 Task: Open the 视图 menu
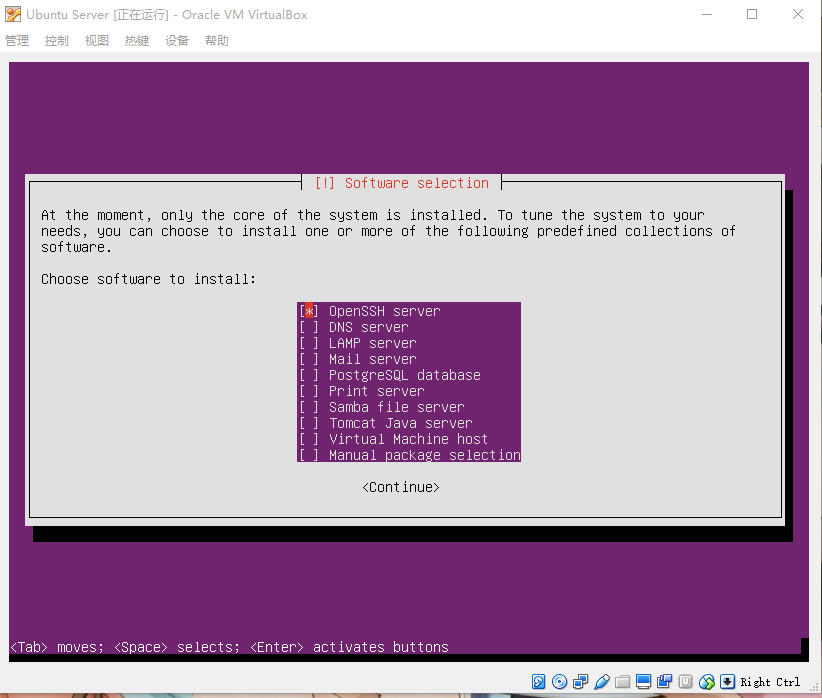97,40
